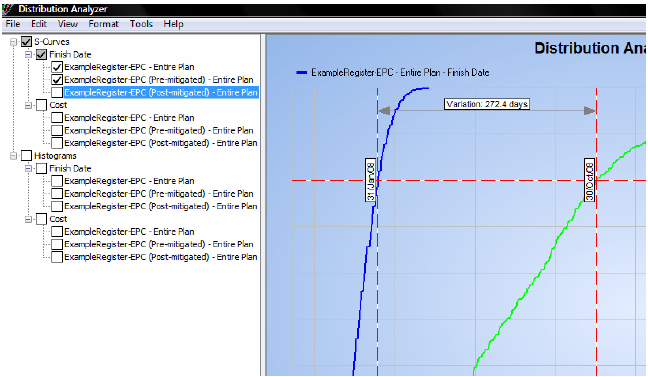Viewport: 648px width, 377px height.
Task: Check the Cost checkbox under S-Curves
Action: [x=41, y=105]
